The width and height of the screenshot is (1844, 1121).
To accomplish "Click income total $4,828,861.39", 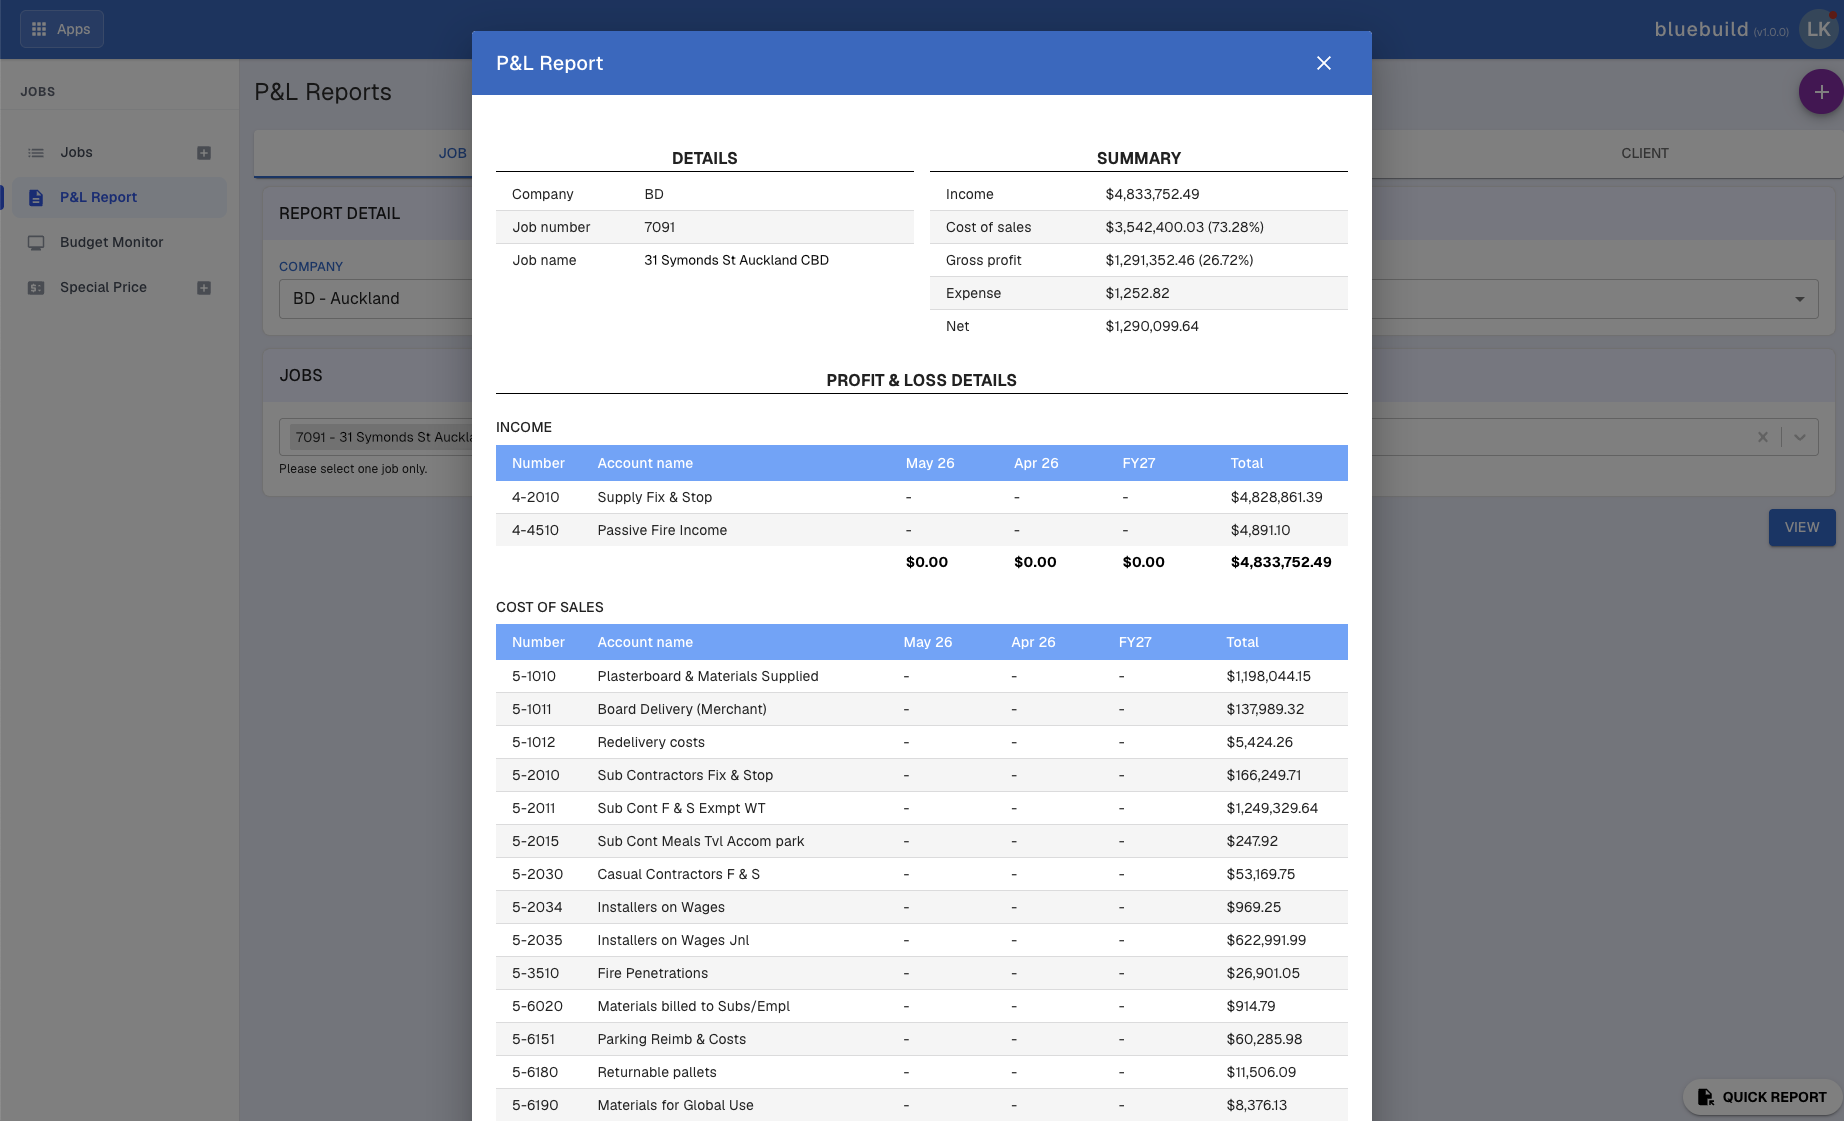I will (1276, 497).
